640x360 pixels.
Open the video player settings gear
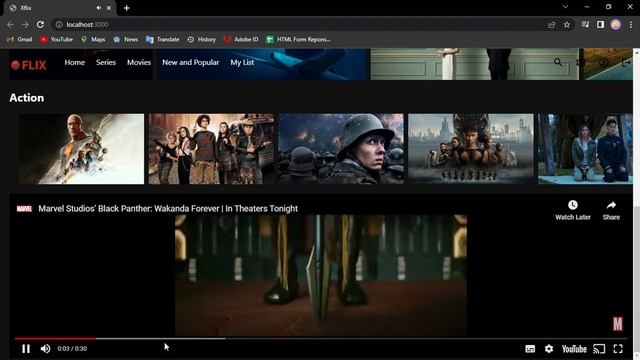[x=549, y=349]
